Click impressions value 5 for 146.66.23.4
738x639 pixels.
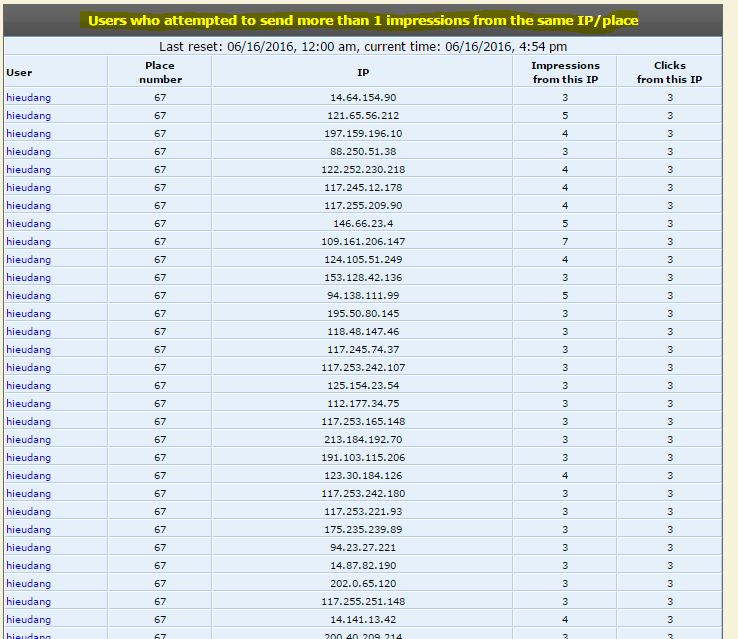565,224
